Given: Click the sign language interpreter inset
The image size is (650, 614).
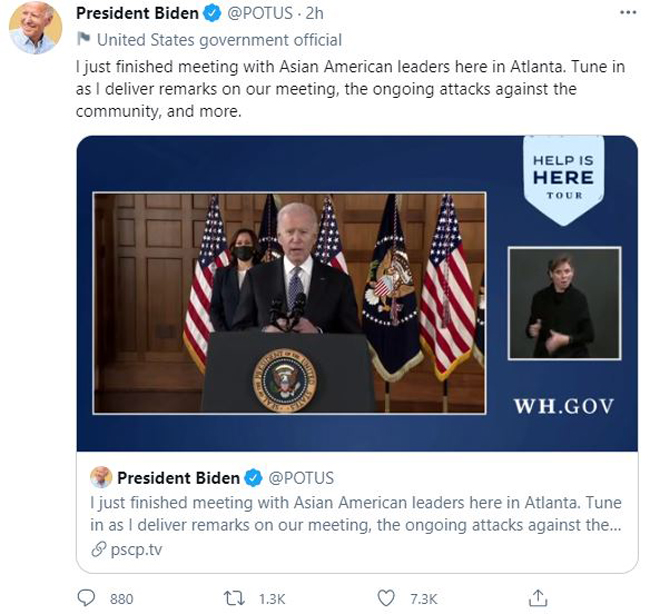Looking at the screenshot, I should click(564, 303).
